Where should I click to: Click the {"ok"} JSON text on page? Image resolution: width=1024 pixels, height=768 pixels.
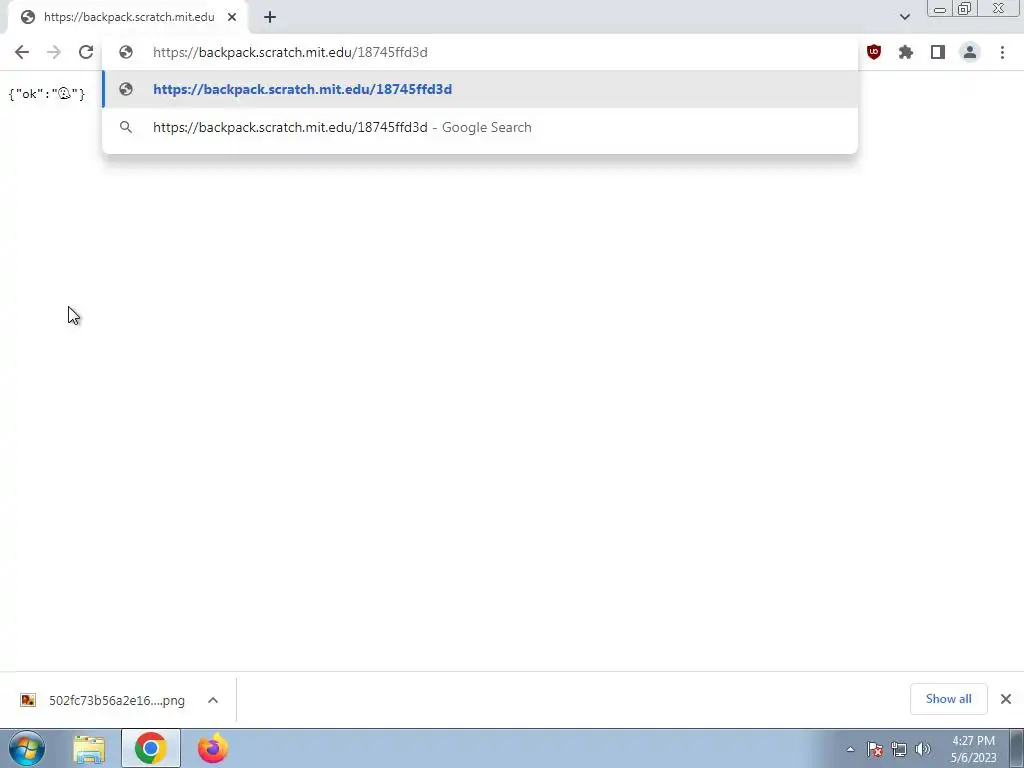click(46, 94)
